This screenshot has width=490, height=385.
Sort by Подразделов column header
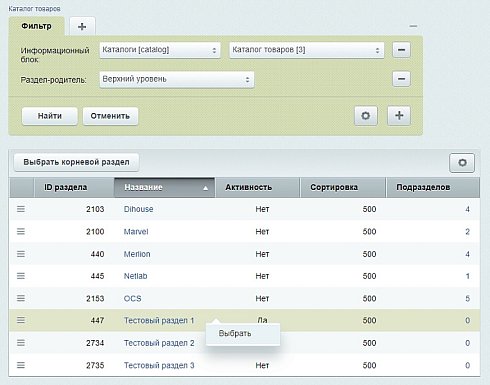[423, 187]
